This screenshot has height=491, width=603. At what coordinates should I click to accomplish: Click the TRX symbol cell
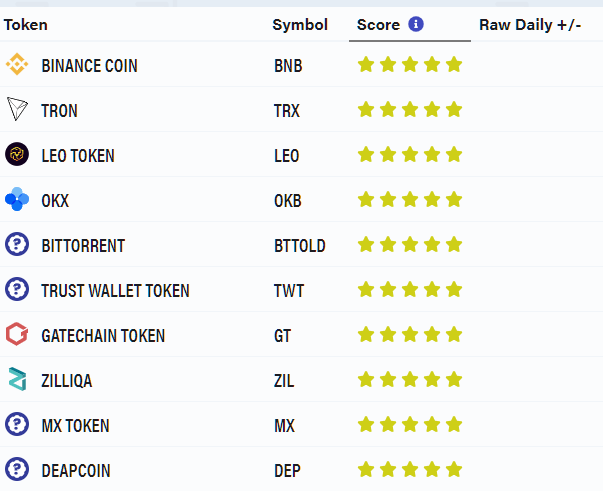point(287,111)
